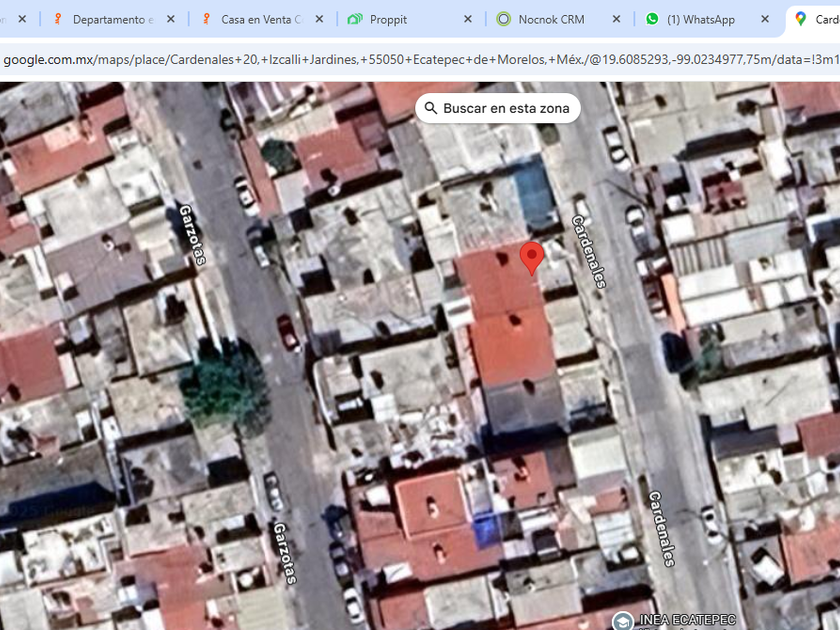Viewport: 840px width, 630px height.
Task: Switch to the Casa en Venta tab
Action: [262, 19]
